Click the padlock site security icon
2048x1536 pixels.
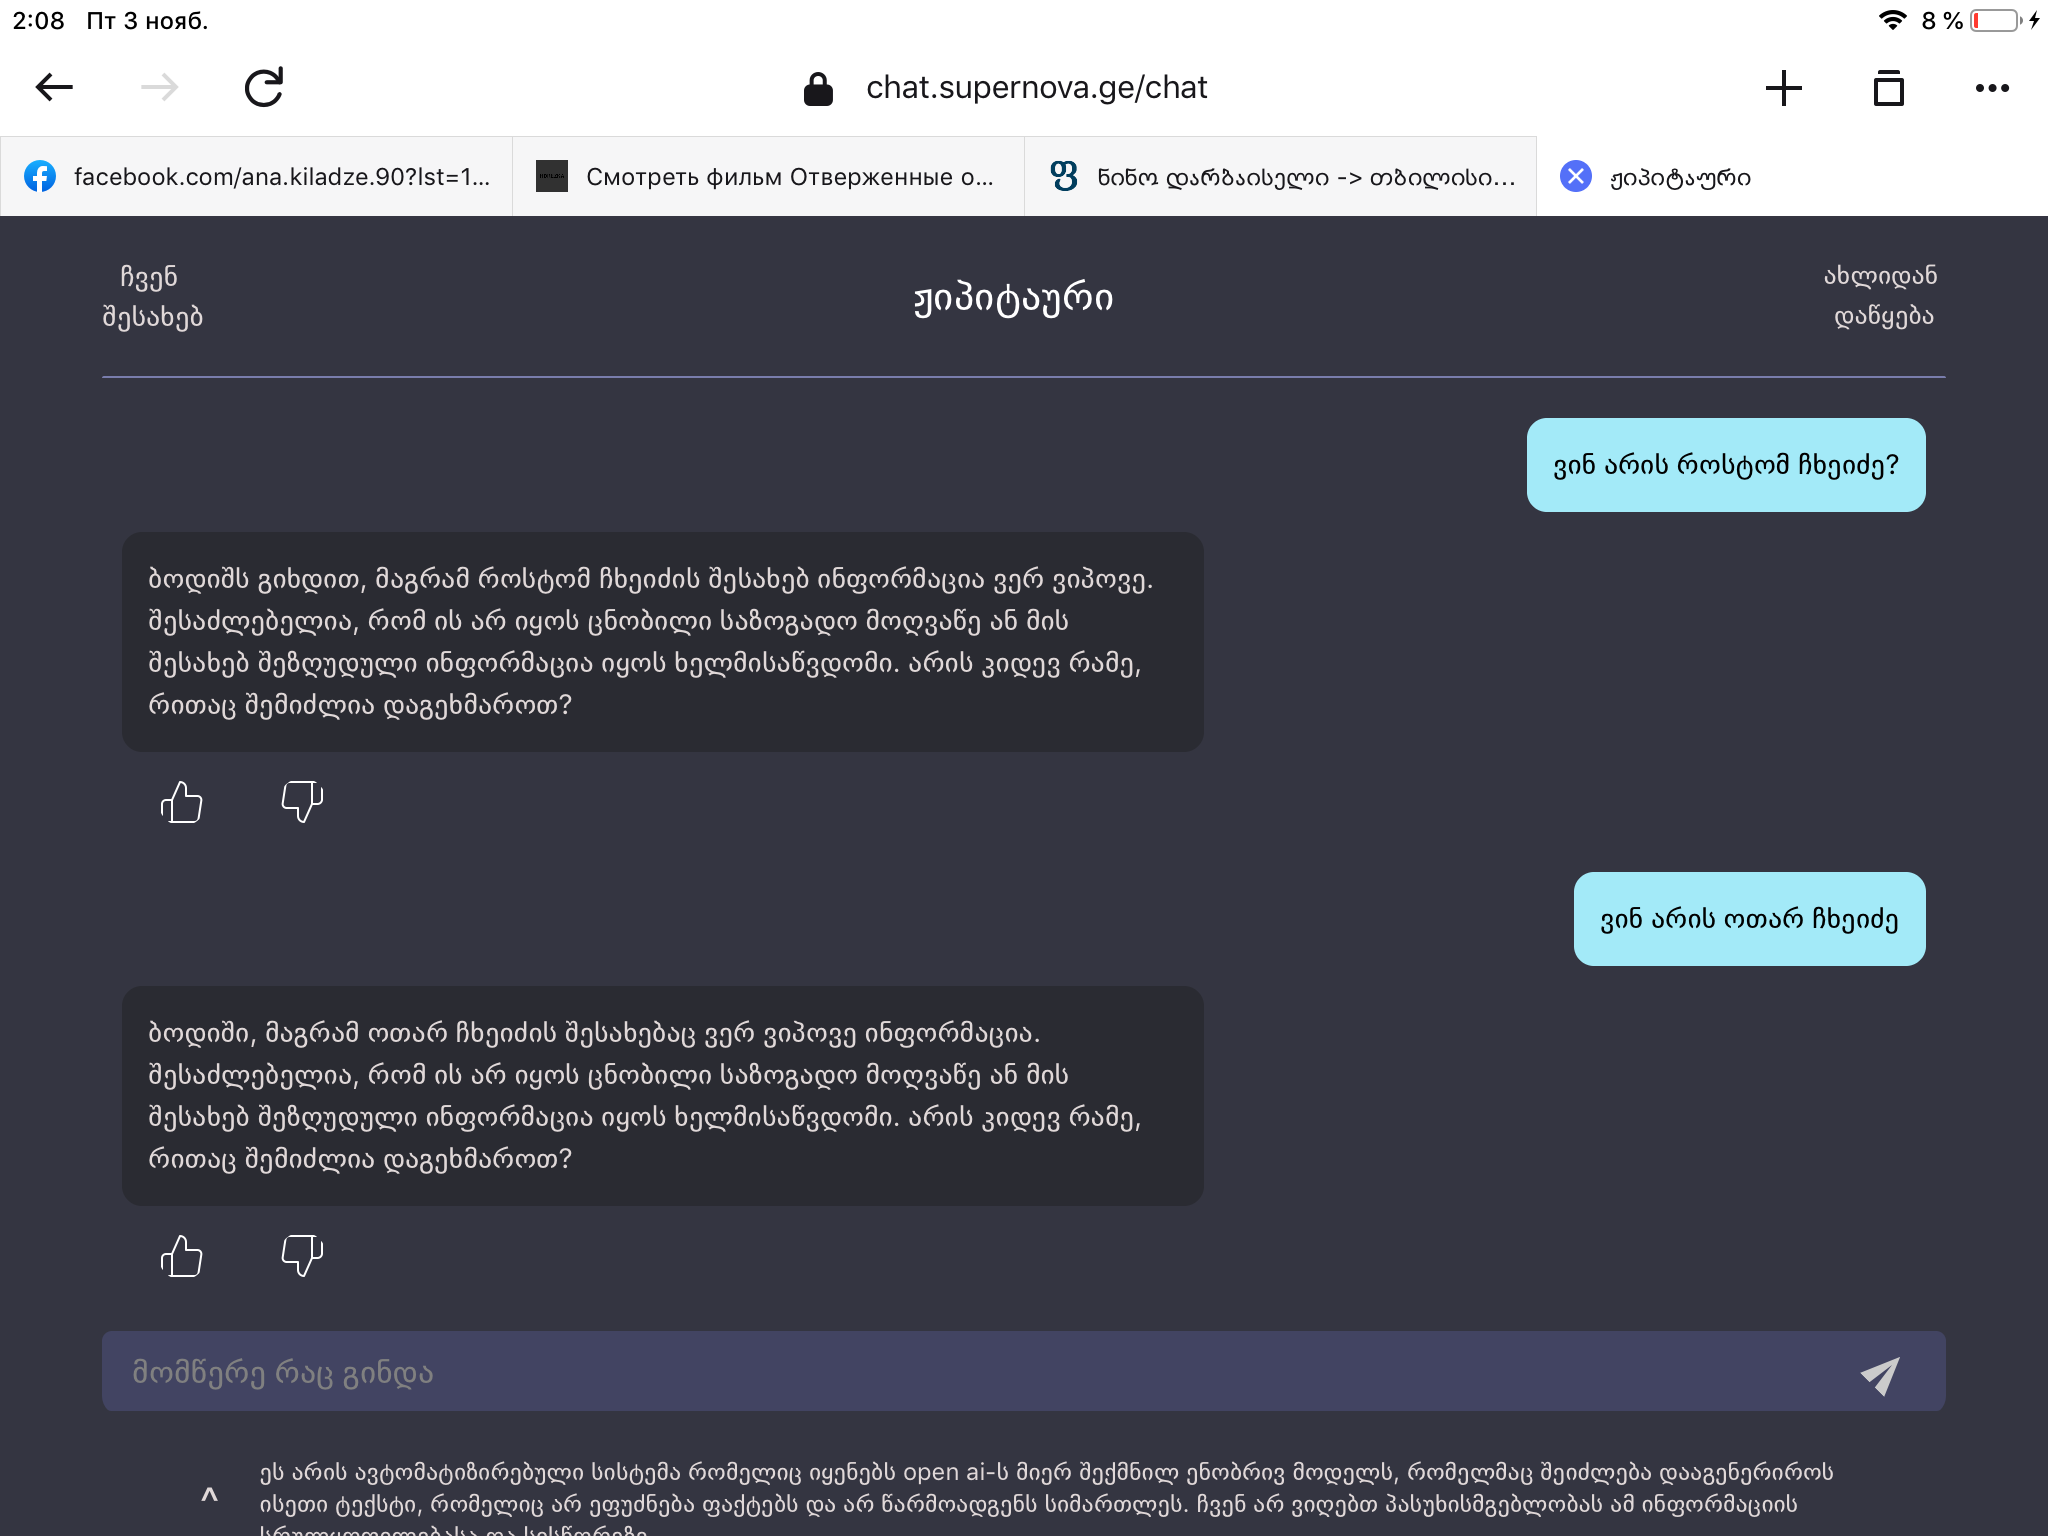[x=818, y=89]
